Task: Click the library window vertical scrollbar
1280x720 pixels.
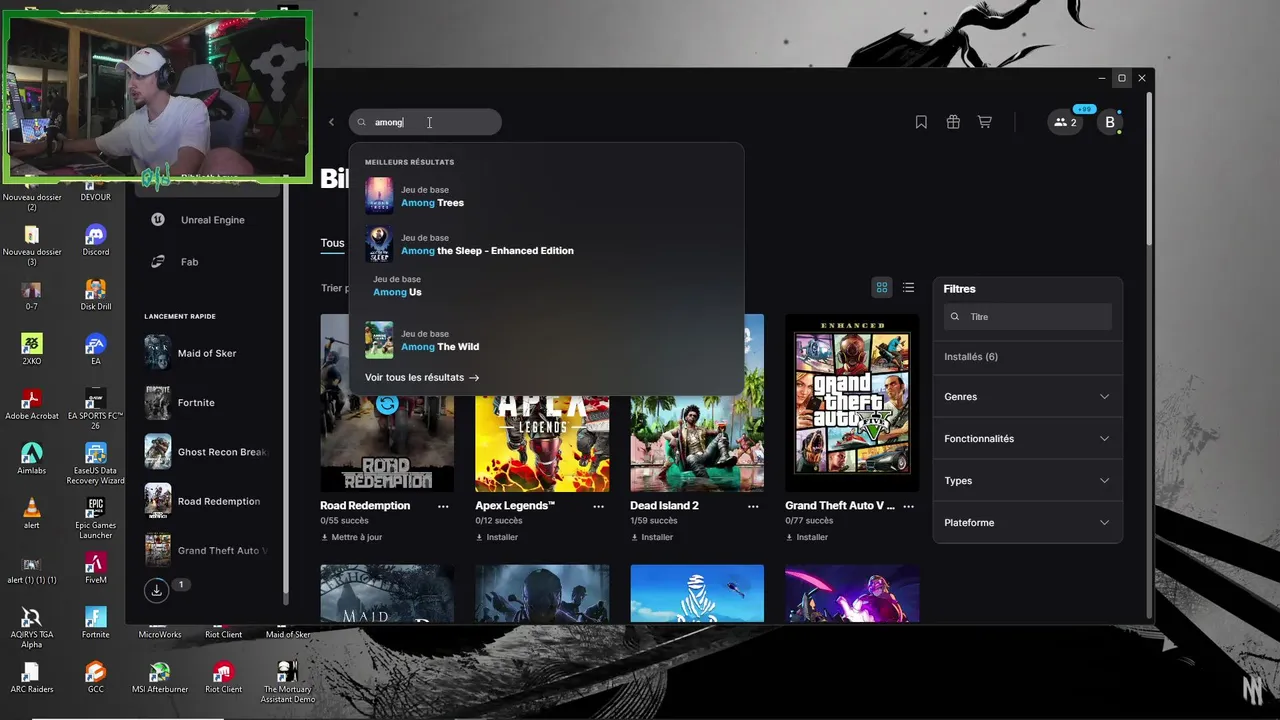Action: pos(1148,170)
